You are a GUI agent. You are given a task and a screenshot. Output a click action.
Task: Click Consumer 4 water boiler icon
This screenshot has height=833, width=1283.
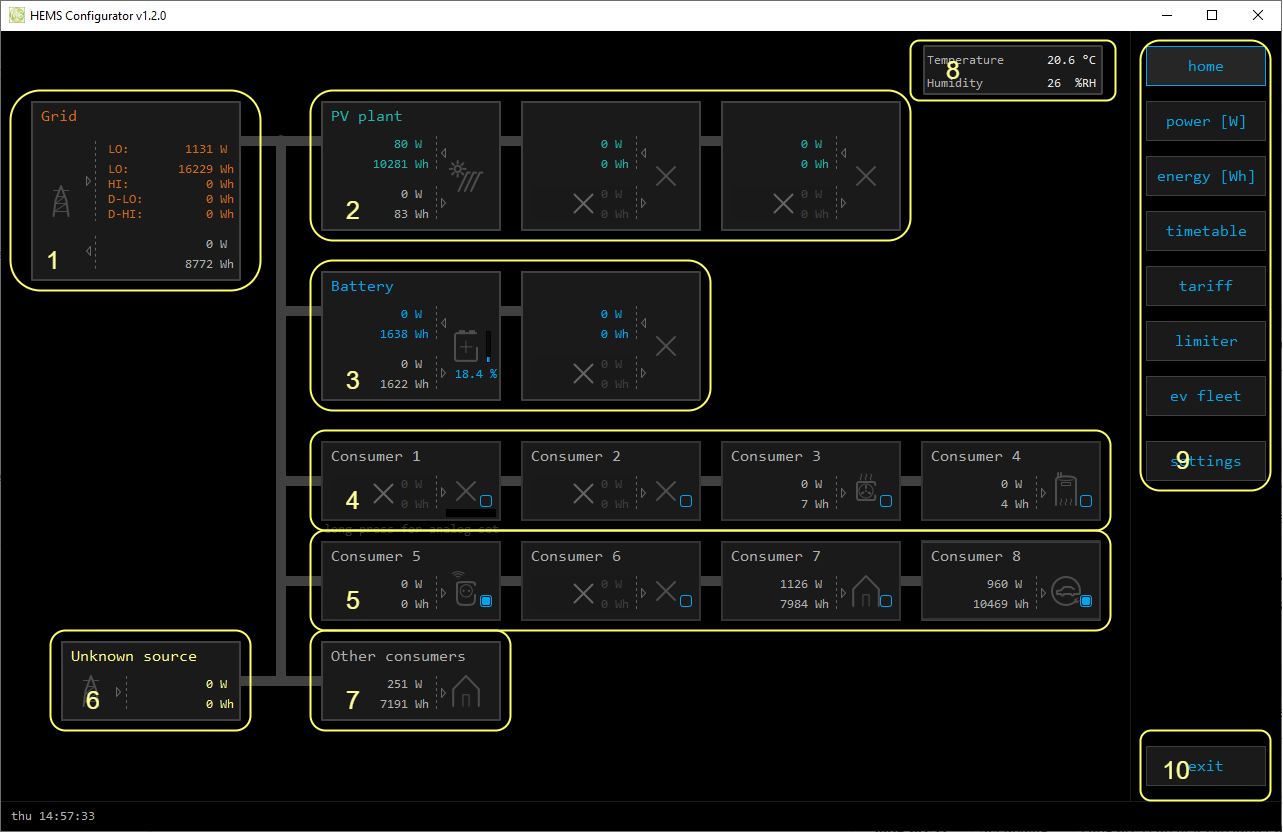coord(1065,490)
